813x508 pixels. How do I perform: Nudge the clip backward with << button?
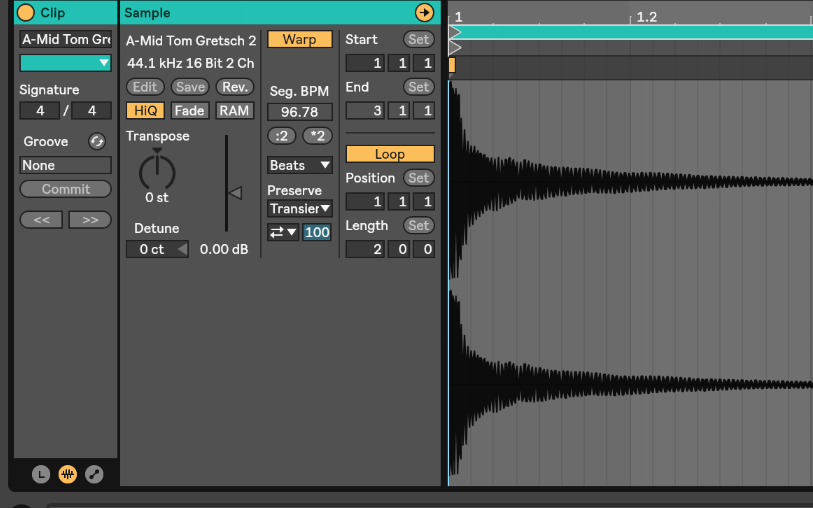coord(41,220)
